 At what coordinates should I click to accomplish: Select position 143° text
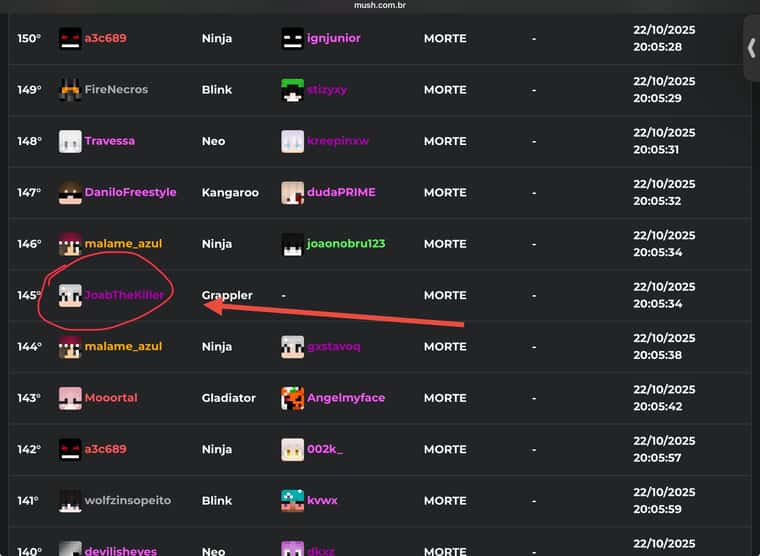[x=29, y=398]
